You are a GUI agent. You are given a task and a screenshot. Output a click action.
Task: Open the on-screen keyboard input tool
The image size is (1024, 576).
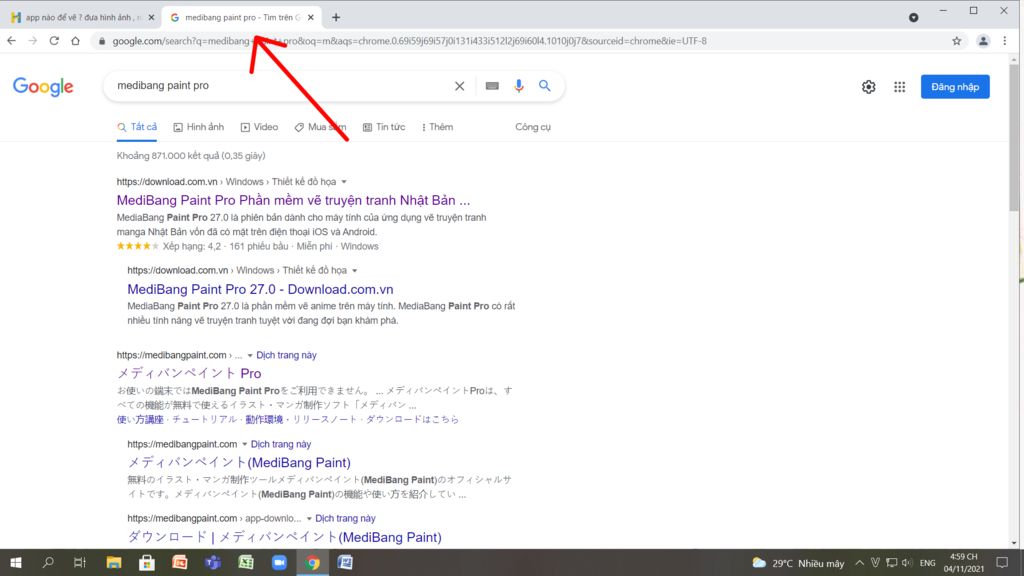point(492,86)
